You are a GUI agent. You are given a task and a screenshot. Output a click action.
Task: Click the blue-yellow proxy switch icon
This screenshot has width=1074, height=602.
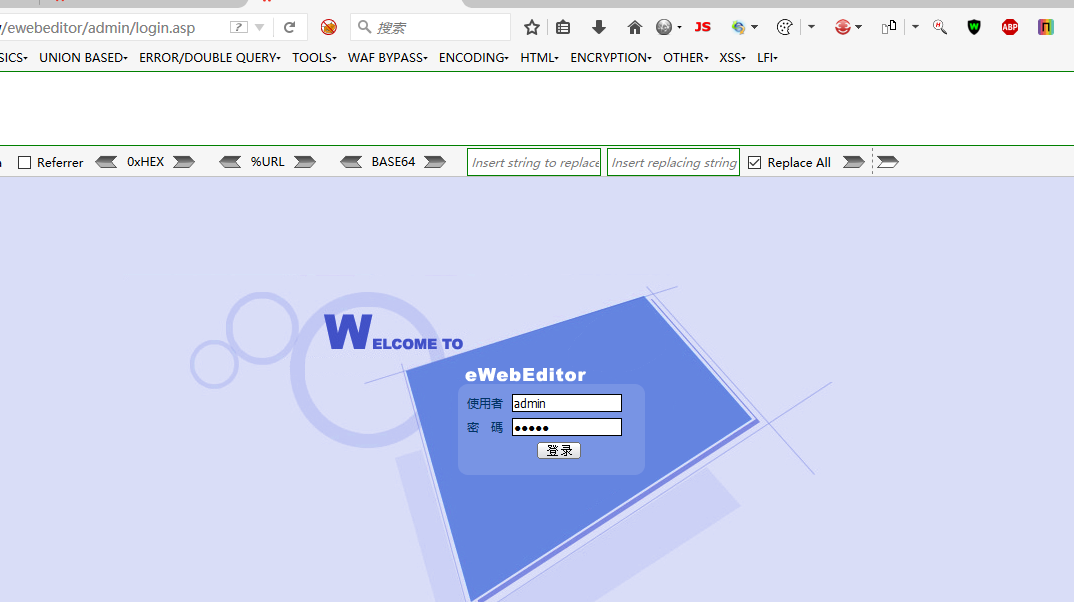point(738,27)
